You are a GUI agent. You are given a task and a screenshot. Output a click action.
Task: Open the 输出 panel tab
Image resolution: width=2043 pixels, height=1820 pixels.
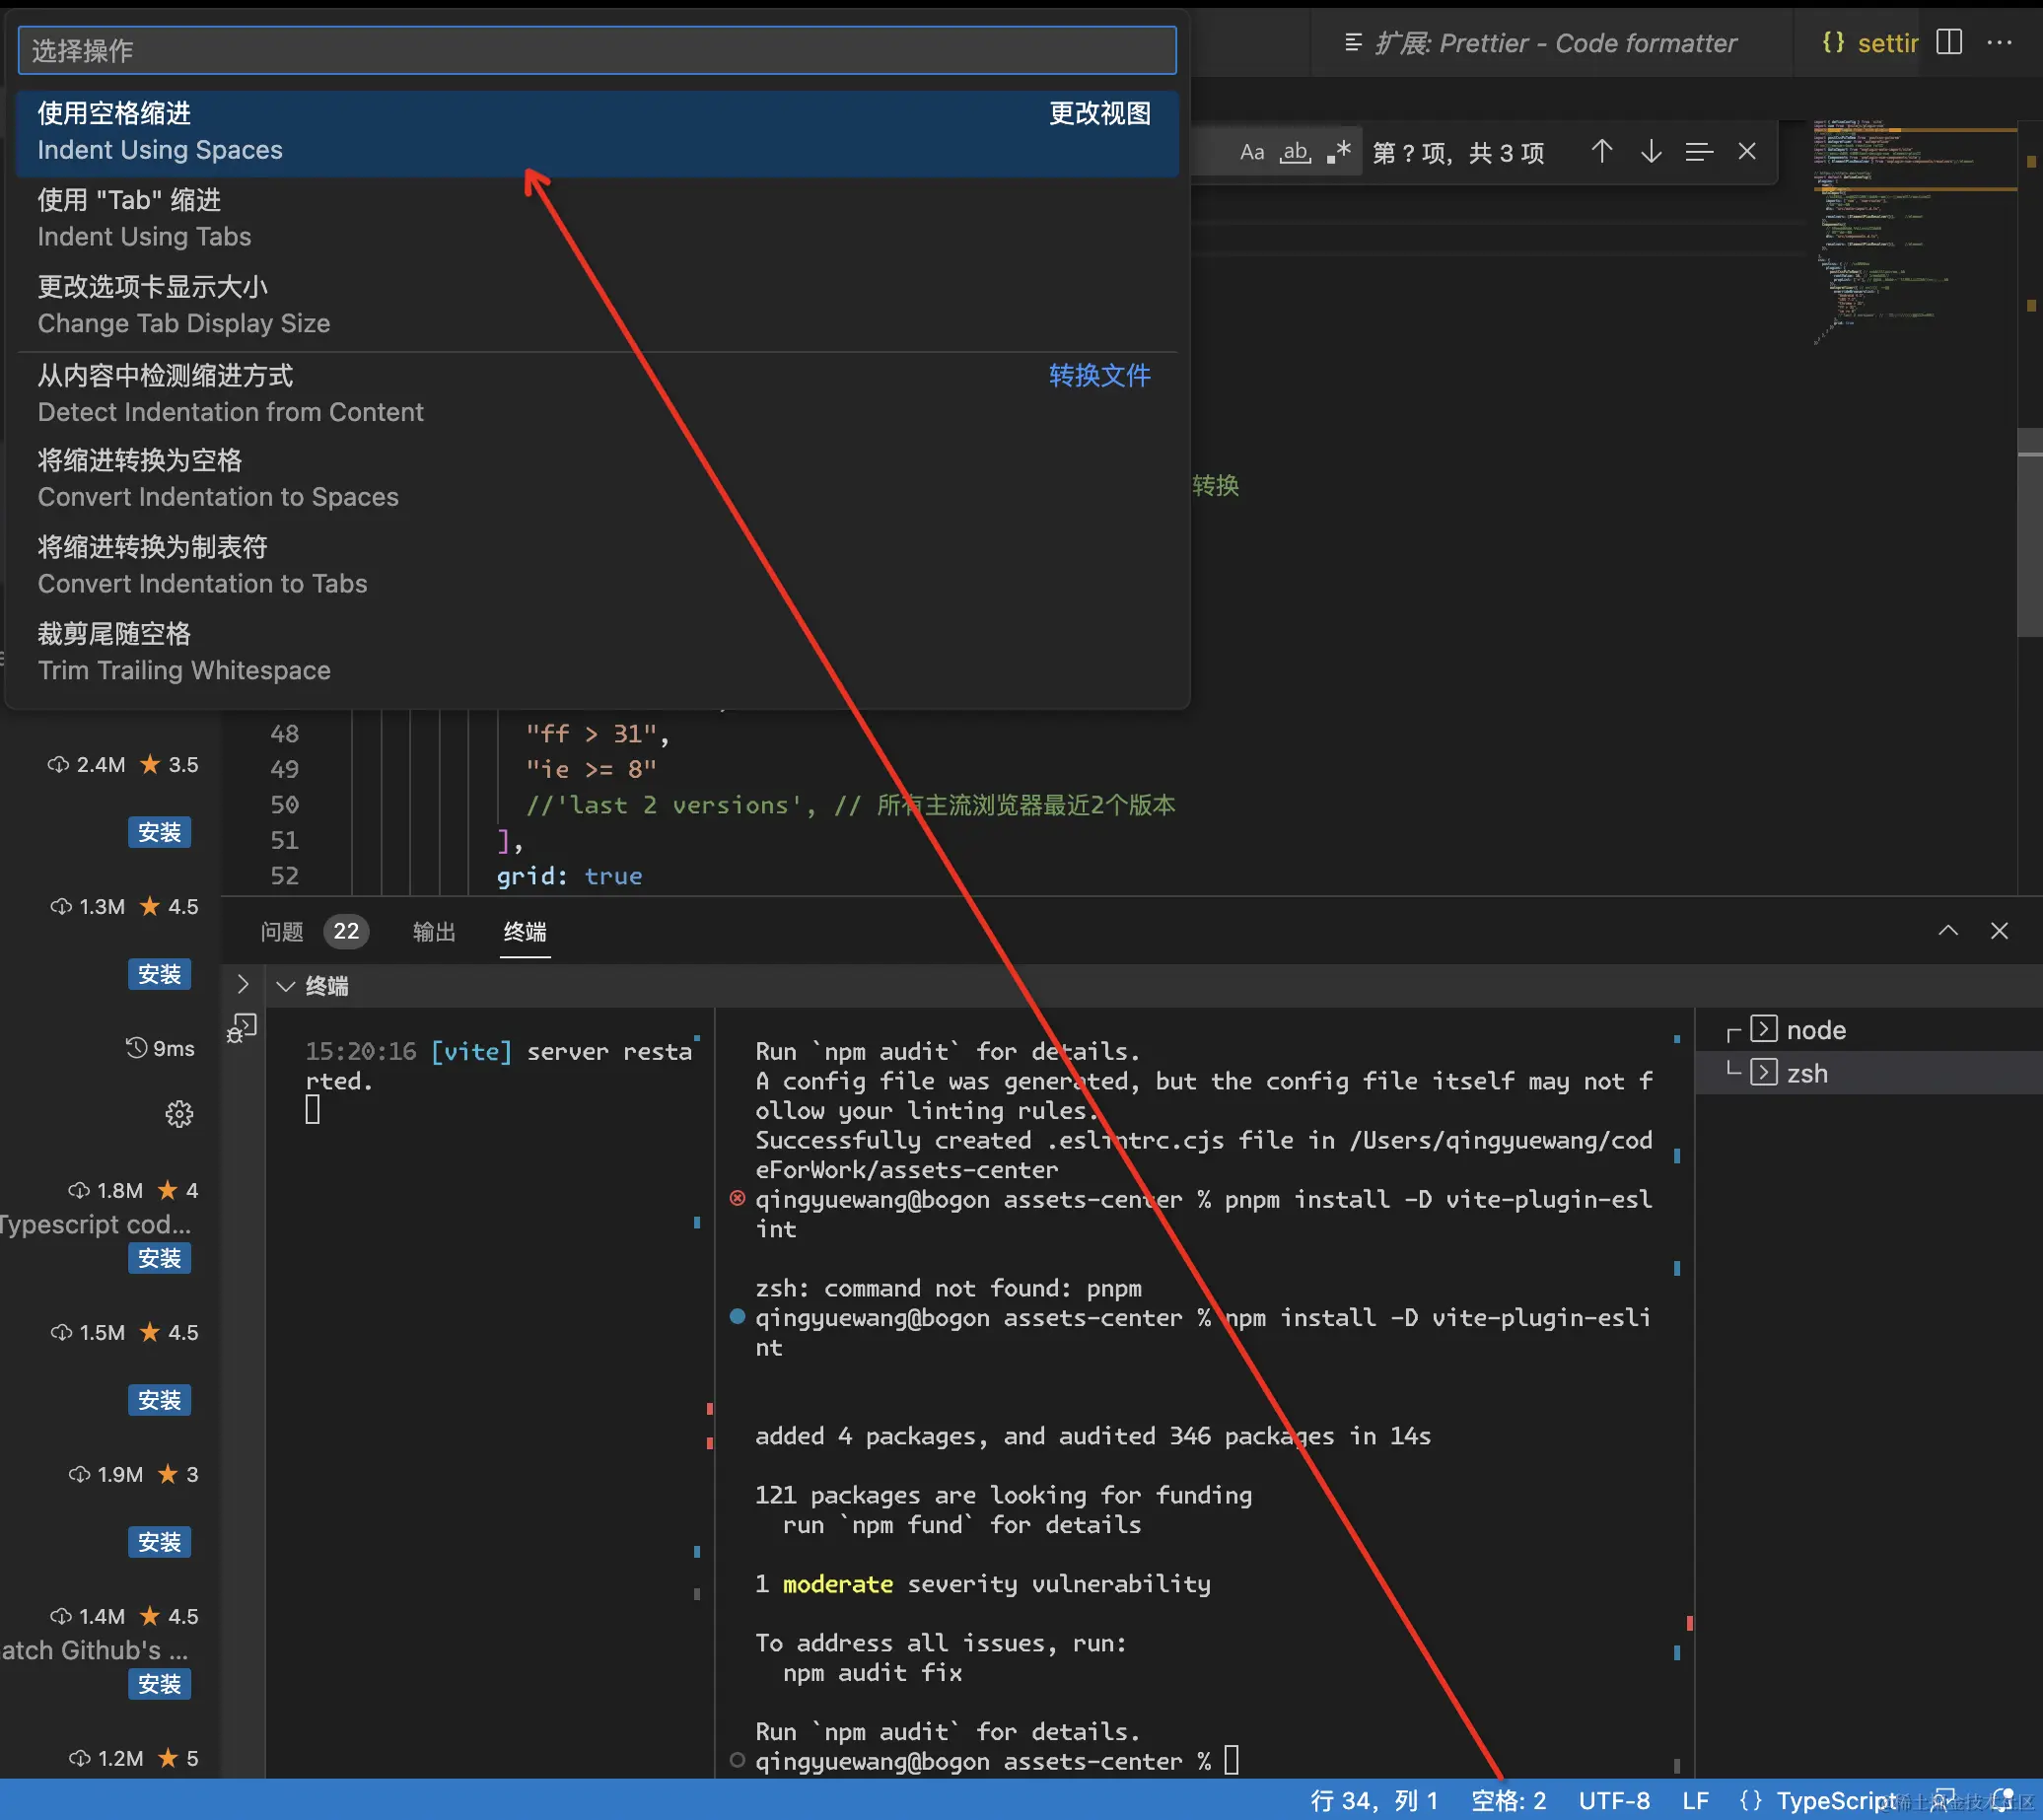click(x=434, y=932)
